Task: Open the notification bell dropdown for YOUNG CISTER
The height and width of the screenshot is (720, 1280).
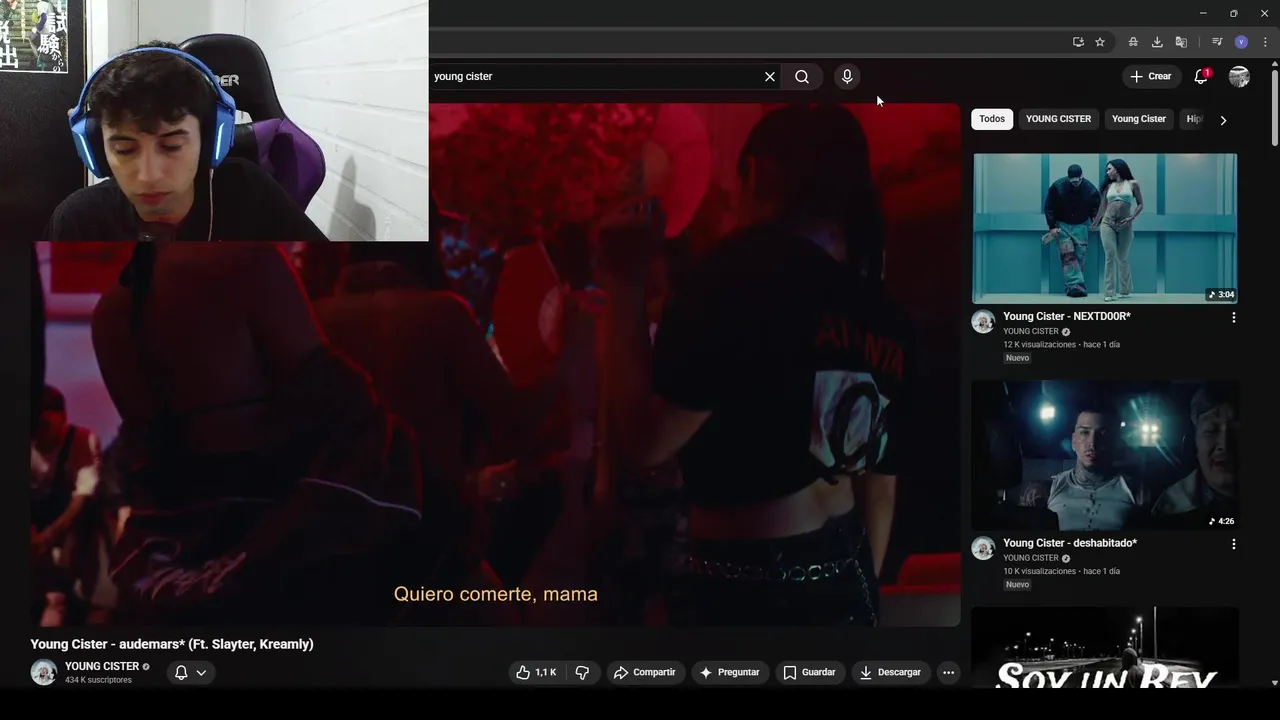Action: [x=190, y=672]
